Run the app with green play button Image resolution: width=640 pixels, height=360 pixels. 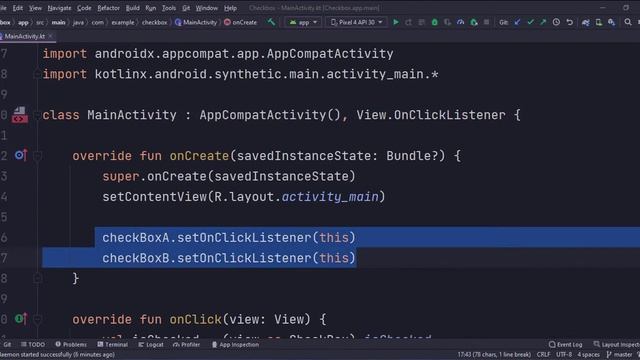pos(396,22)
